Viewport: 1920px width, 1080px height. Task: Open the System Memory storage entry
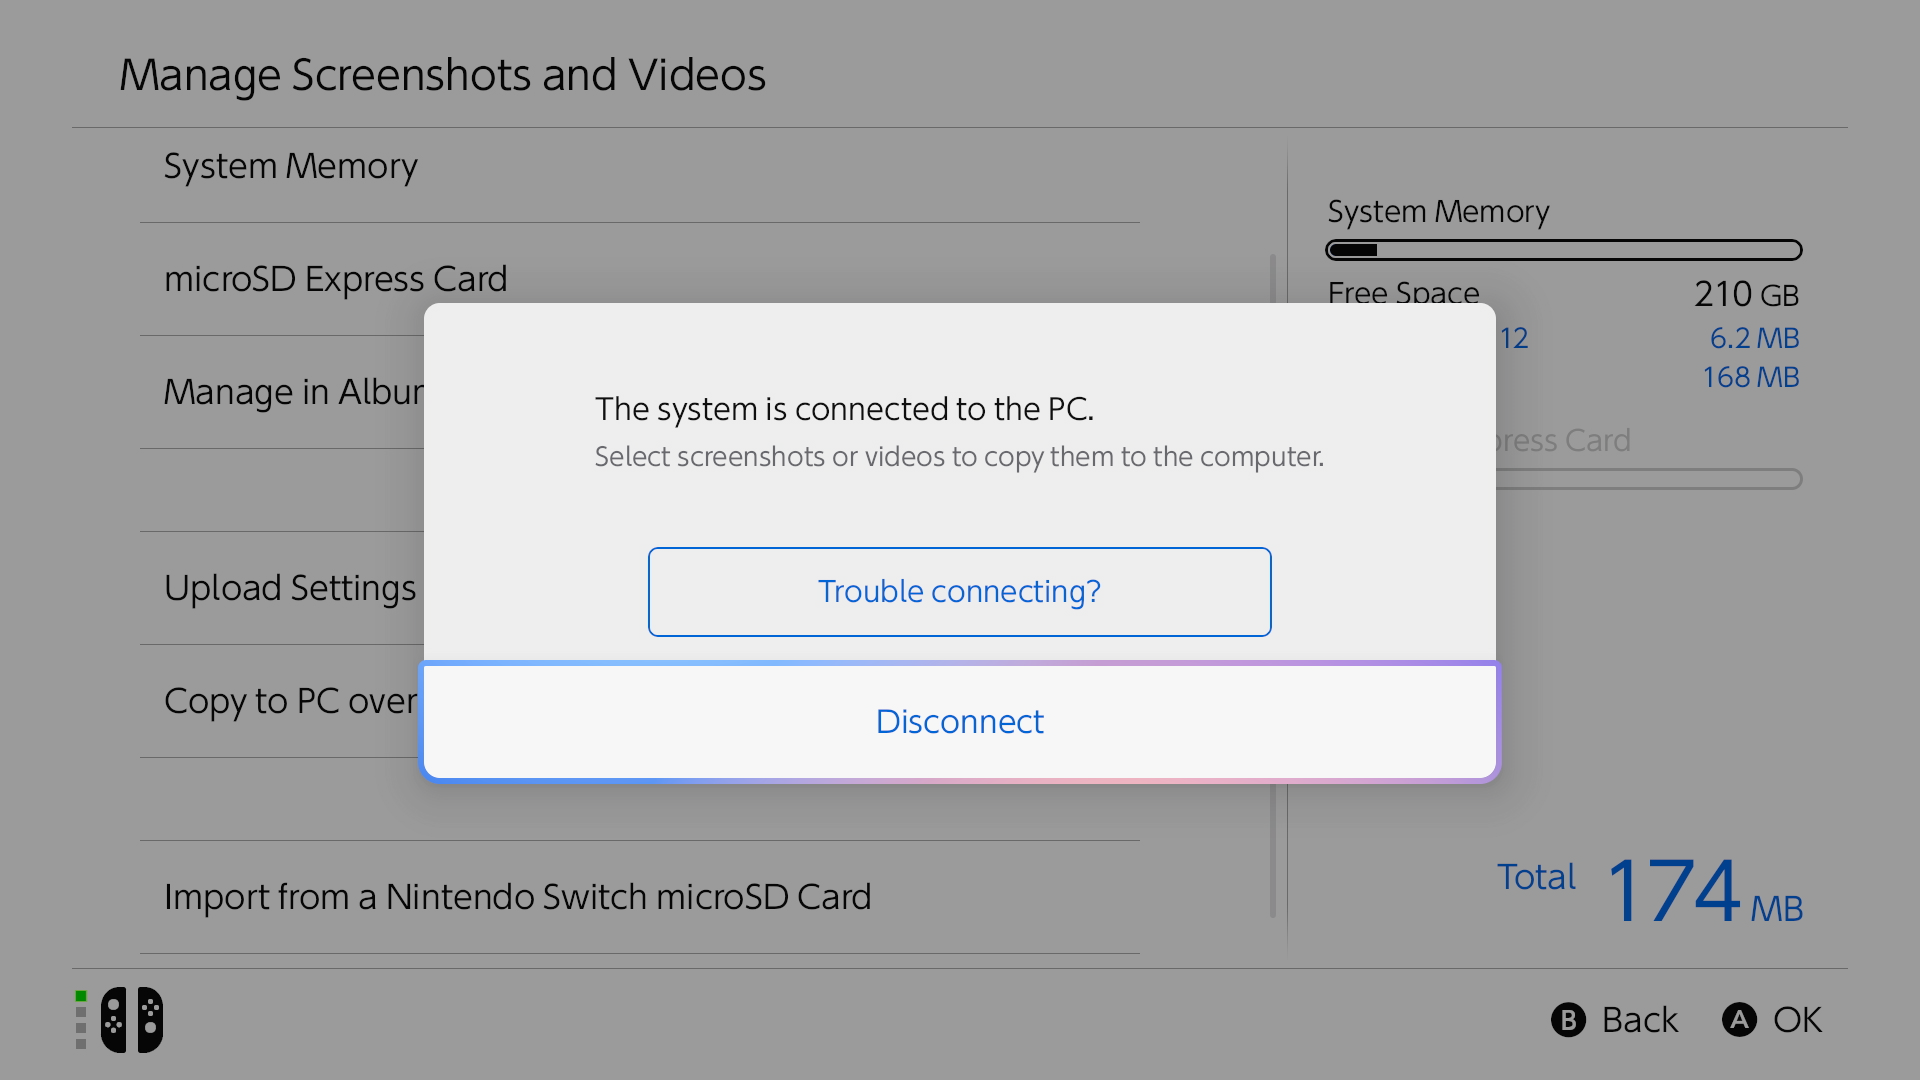click(291, 166)
